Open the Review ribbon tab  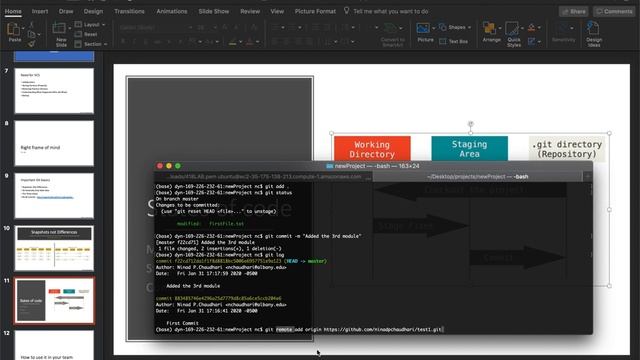250,11
